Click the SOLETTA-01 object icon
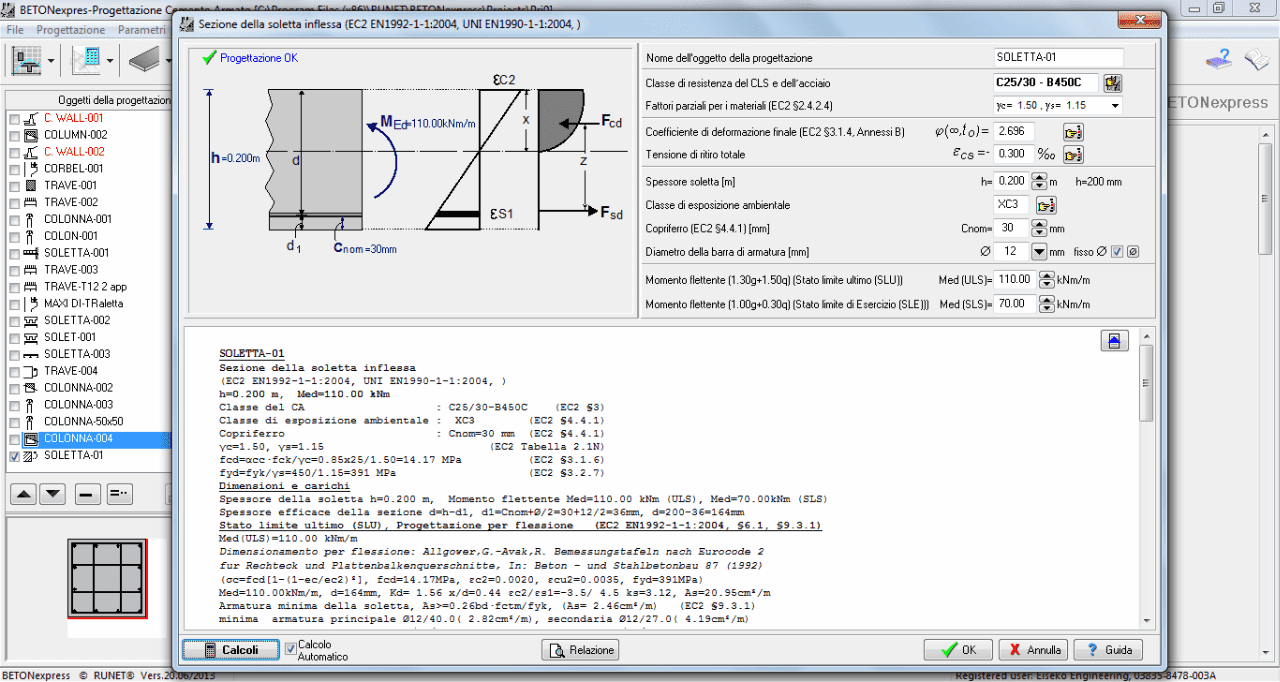The image size is (1280, 682). (31, 456)
